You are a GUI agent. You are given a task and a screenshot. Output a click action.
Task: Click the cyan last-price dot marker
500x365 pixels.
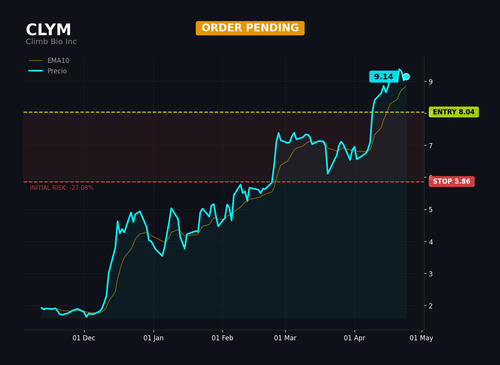coord(406,77)
